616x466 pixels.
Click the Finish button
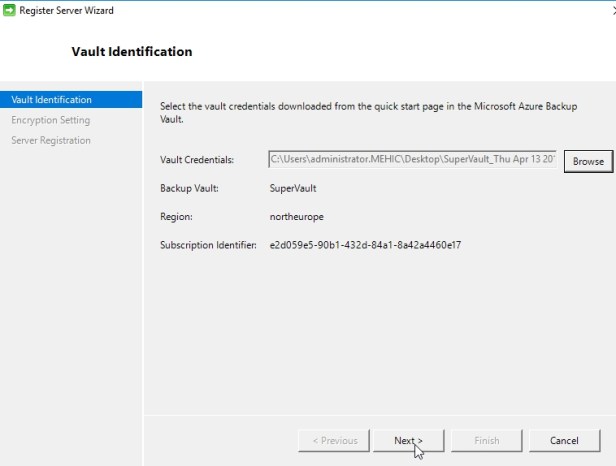[486, 440]
